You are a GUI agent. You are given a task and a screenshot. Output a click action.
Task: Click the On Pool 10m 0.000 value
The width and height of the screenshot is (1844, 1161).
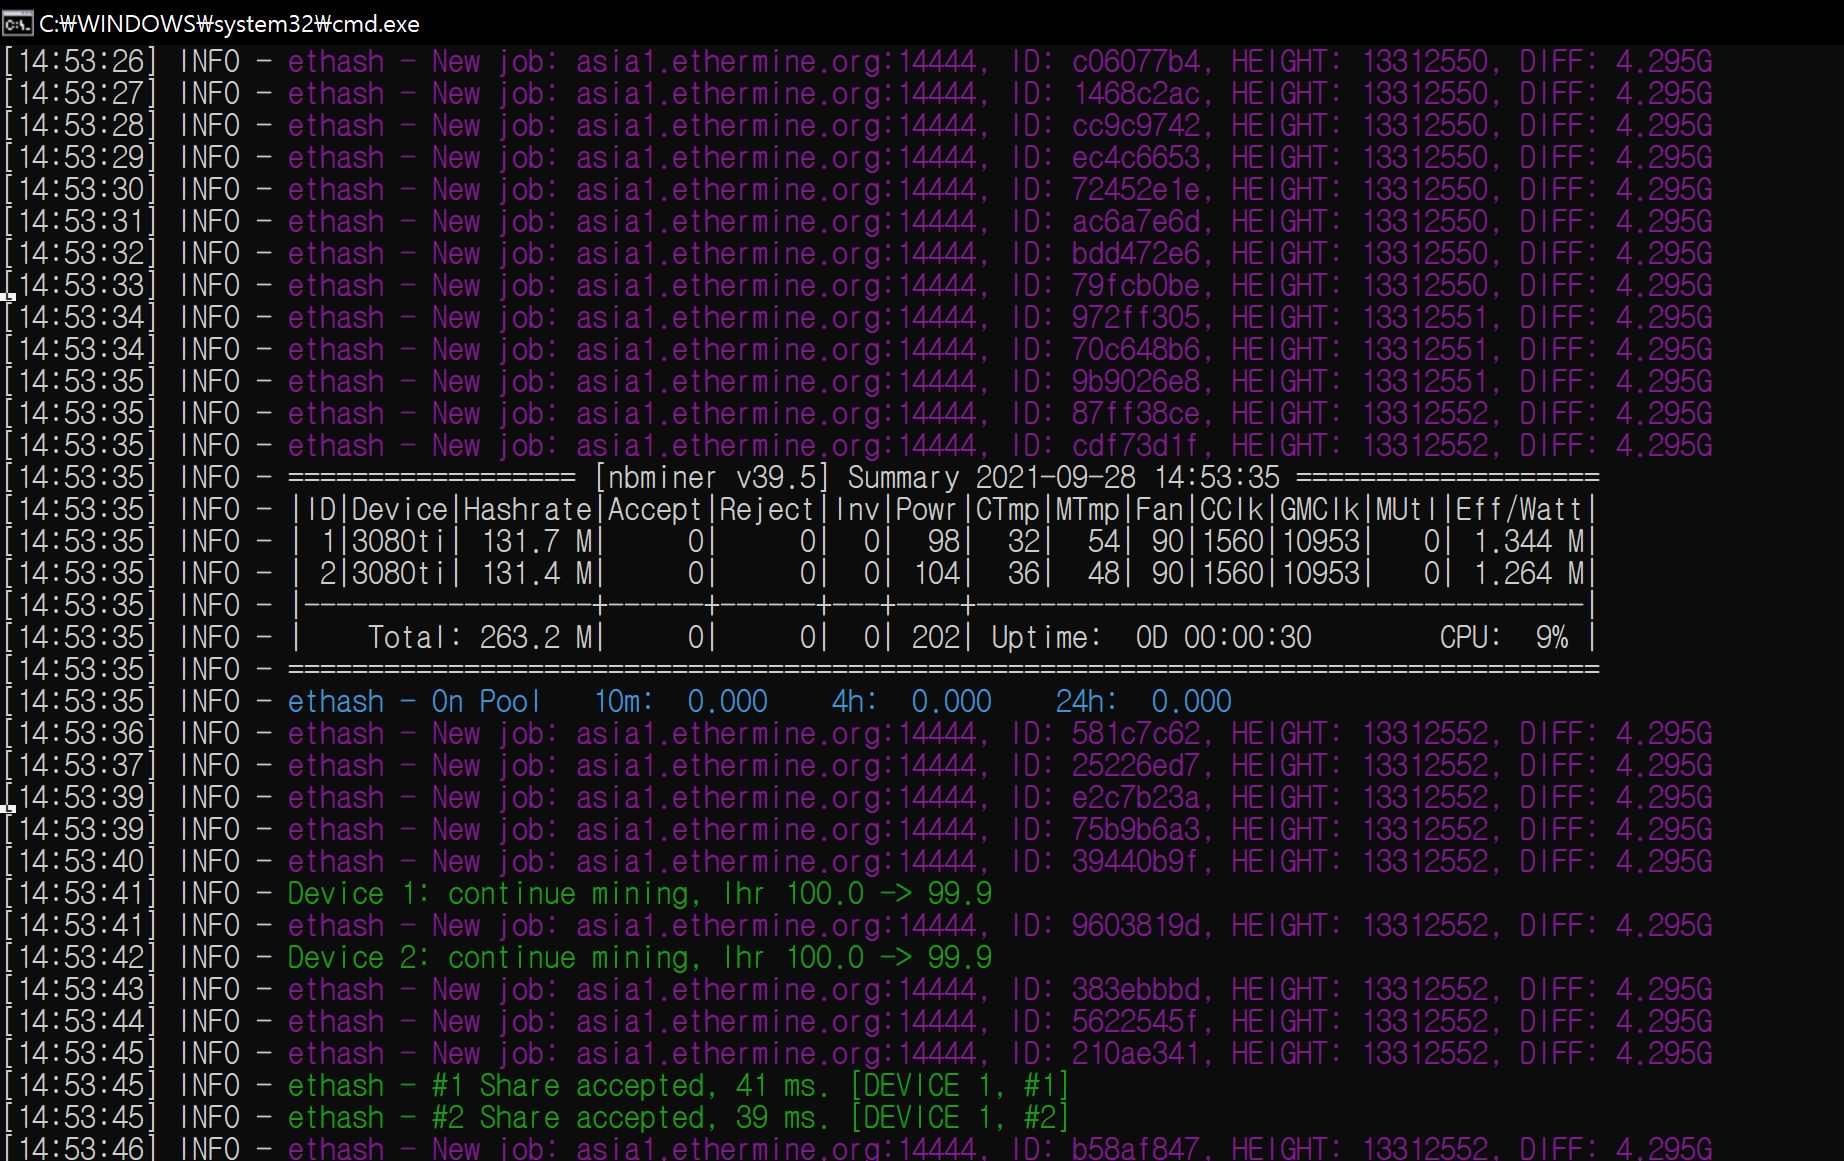click(x=727, y=702)
